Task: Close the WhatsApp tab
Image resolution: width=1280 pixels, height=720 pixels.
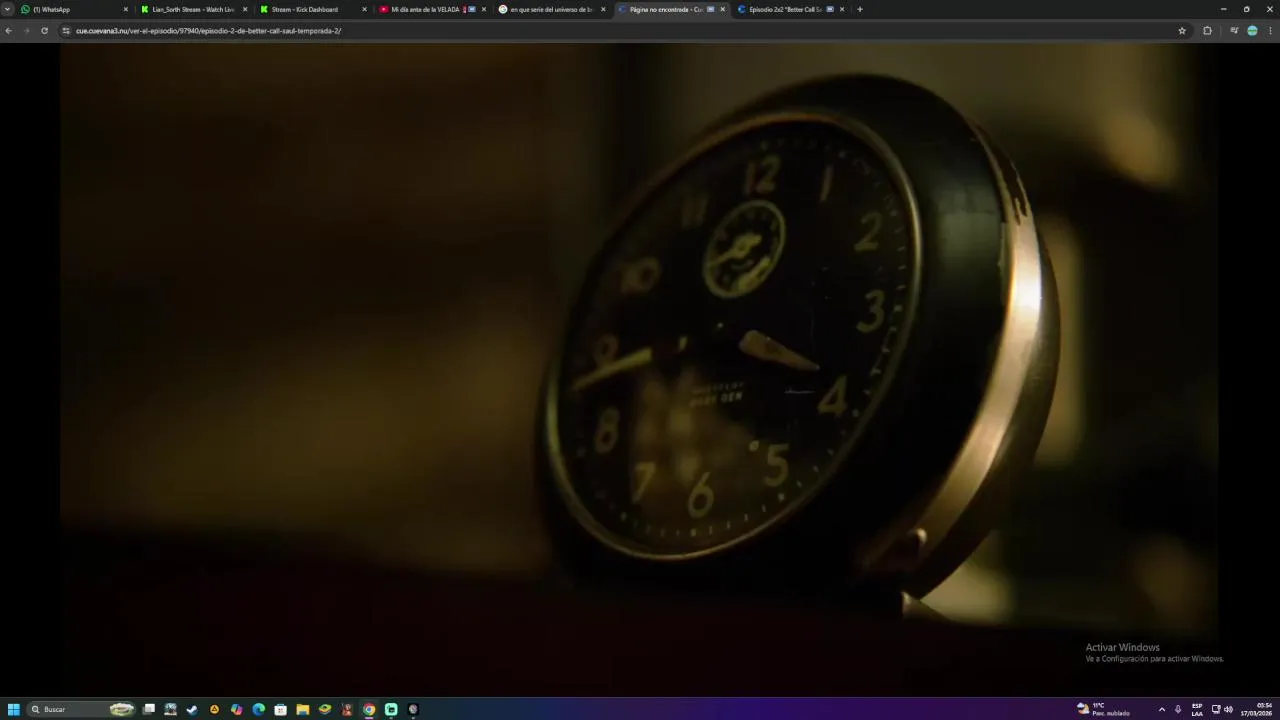Action: (x=126, y=9)
